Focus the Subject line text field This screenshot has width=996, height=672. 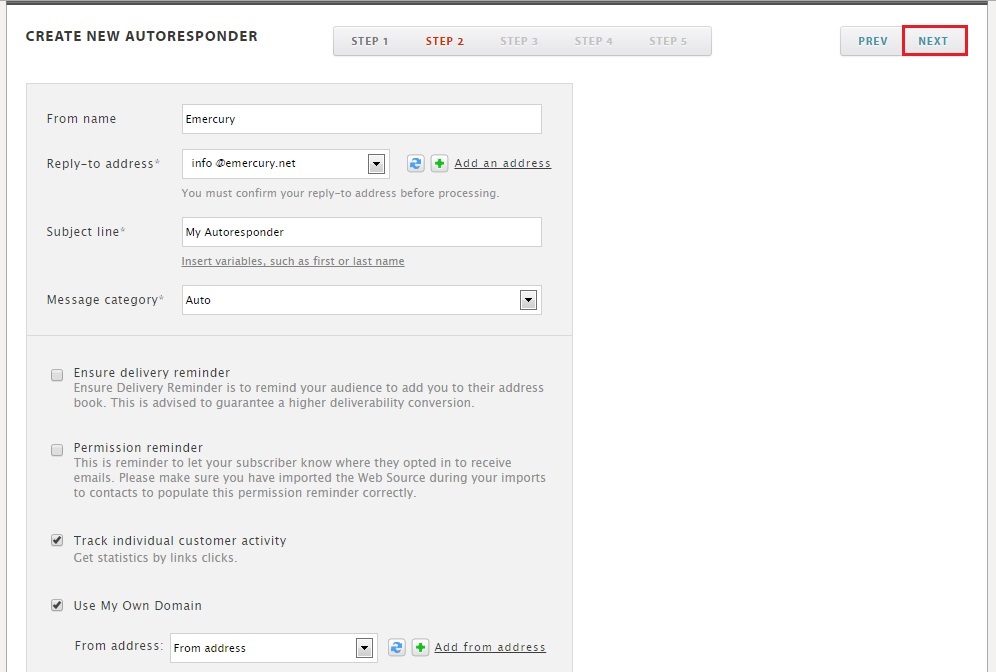point(361,232)
